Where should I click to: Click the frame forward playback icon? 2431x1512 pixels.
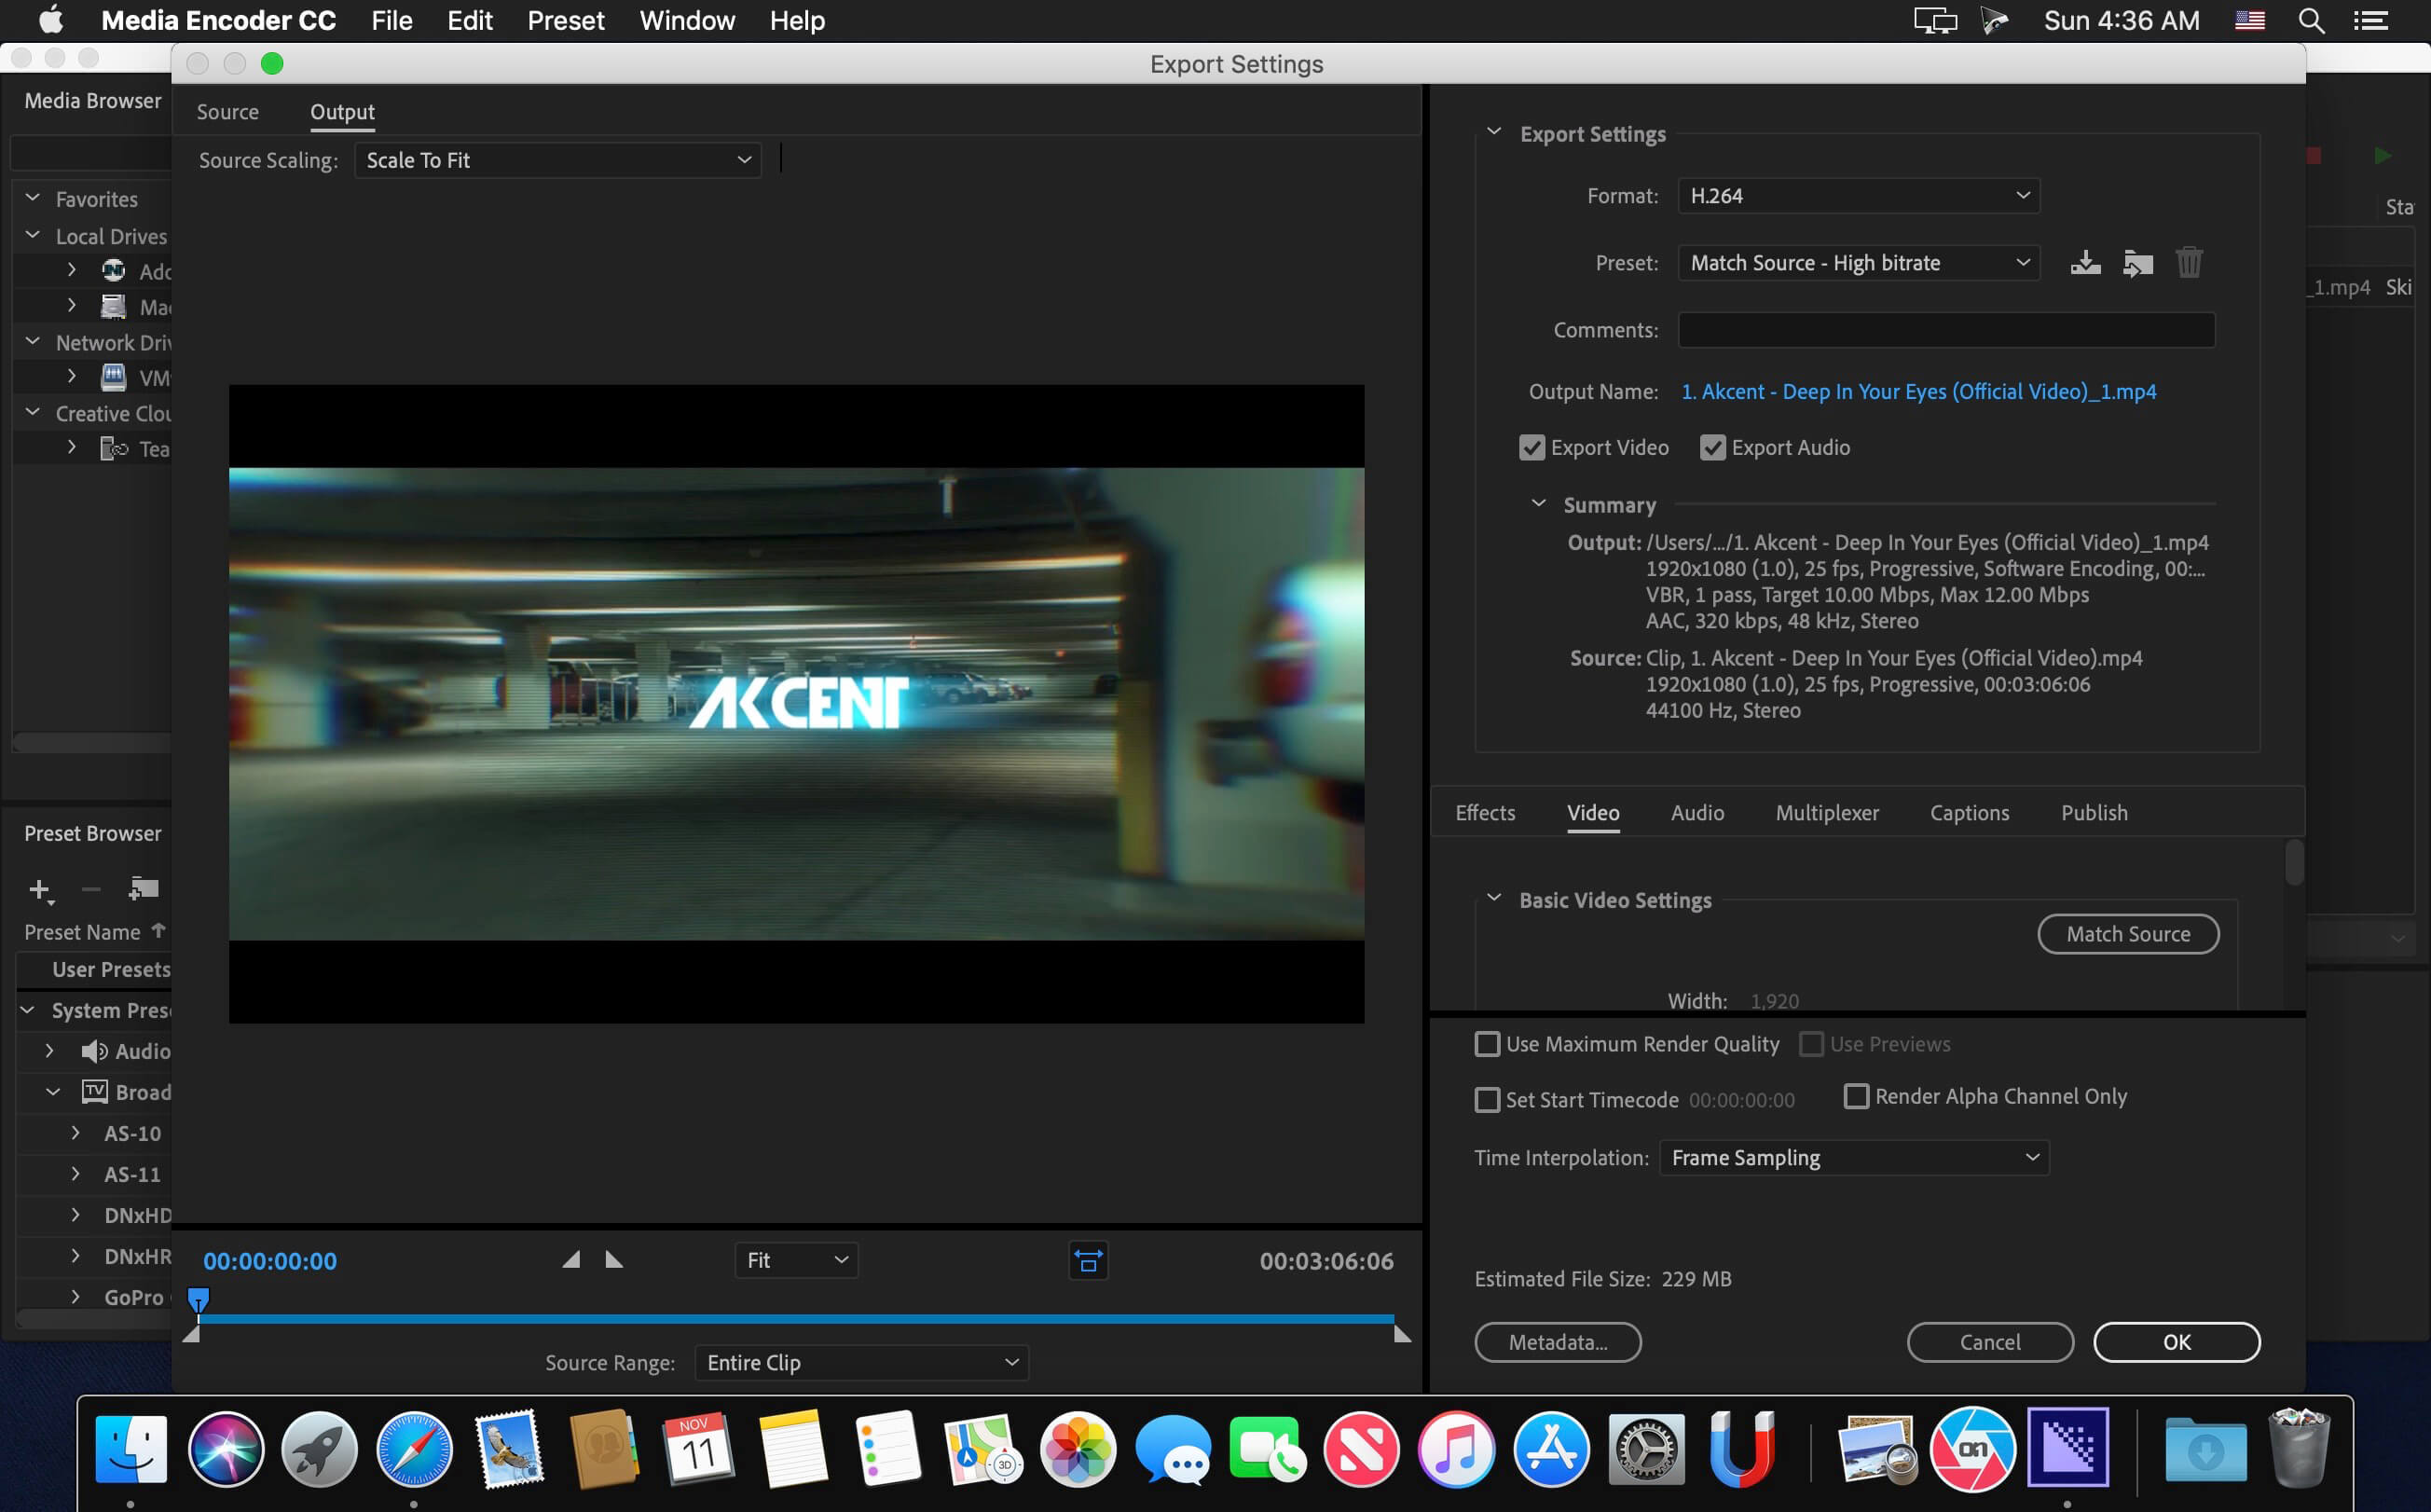613,1261
